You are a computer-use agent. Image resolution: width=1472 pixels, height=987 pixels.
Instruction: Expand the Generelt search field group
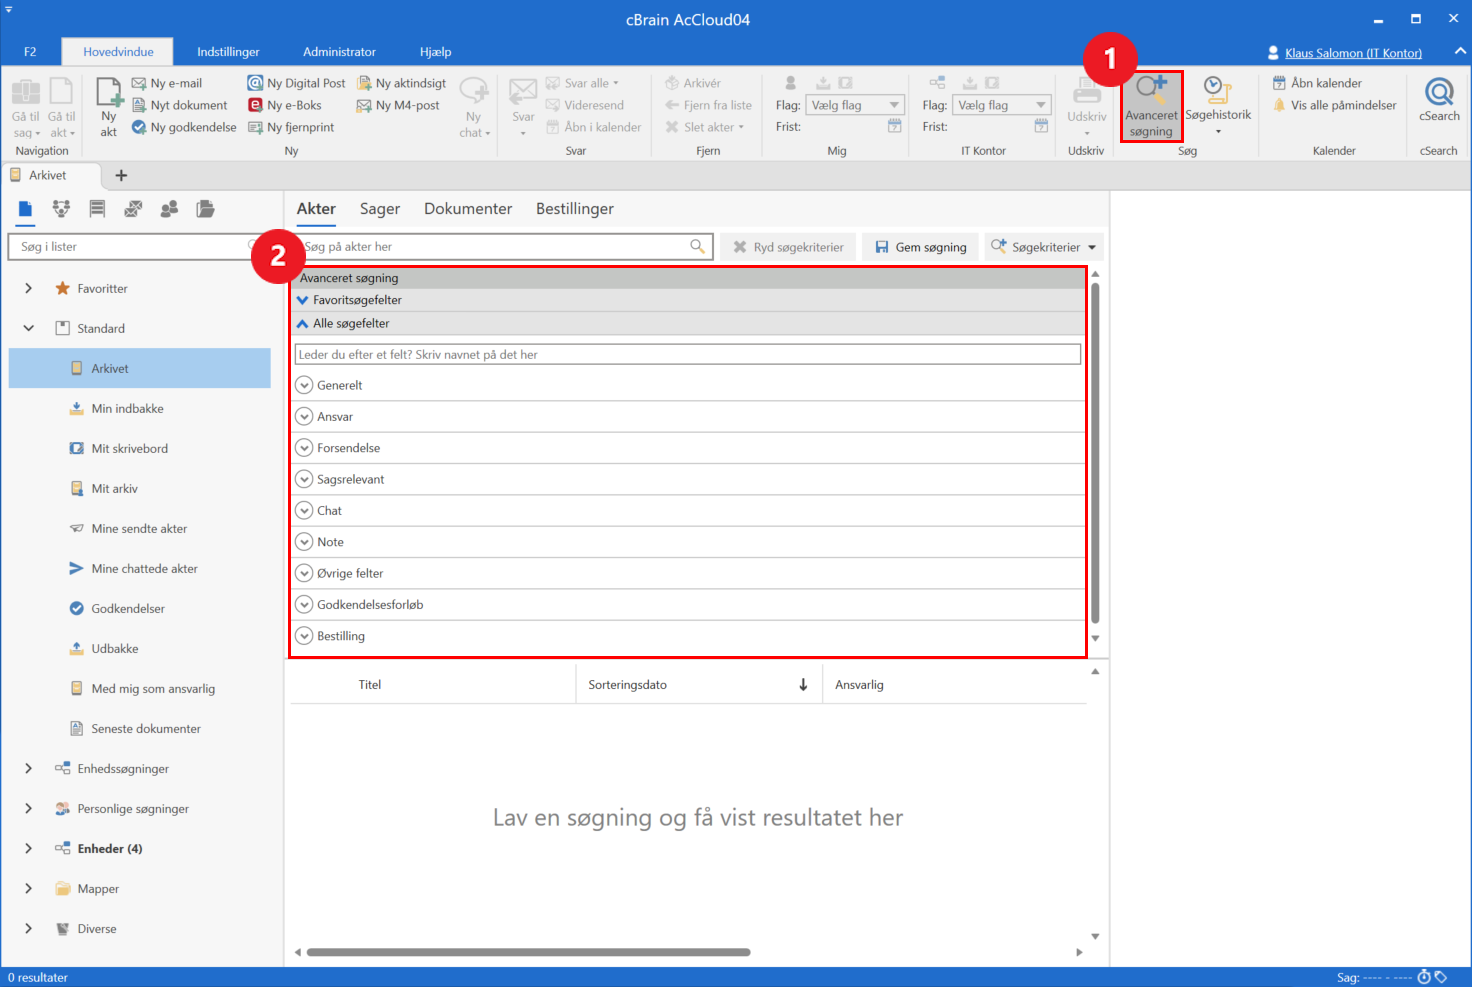(x=305, y=385)
